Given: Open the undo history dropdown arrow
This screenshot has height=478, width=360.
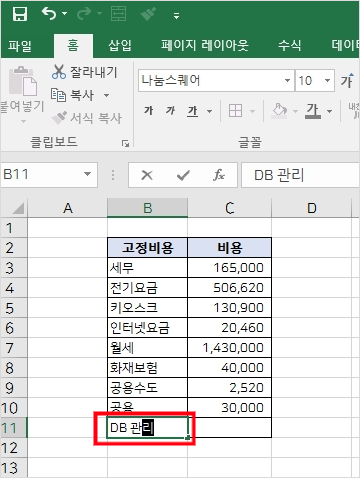Looking at the screenshot, I should 65,14.
